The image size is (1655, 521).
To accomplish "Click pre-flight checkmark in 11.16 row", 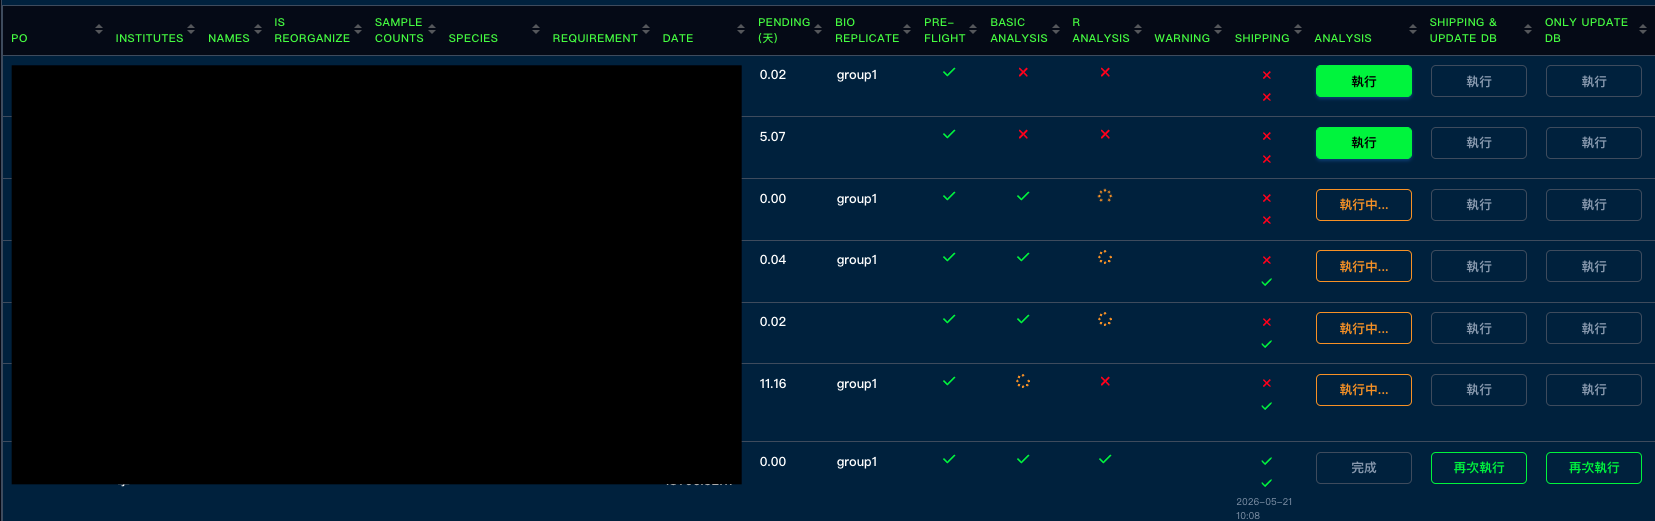I will point(949,381).
